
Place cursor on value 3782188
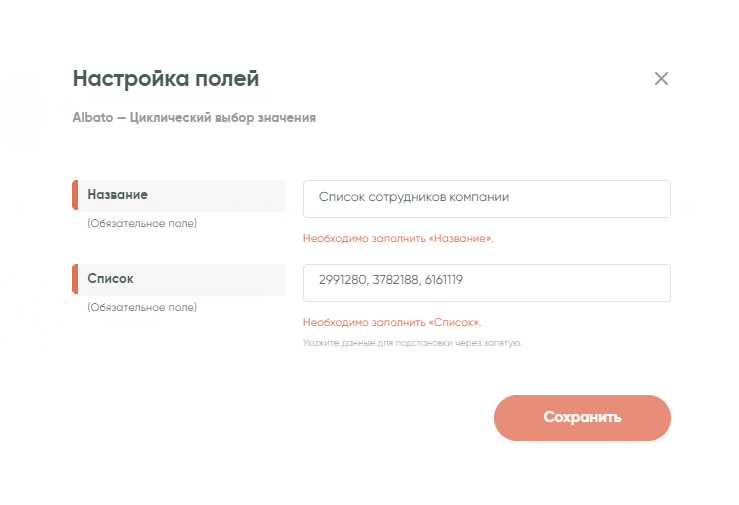pos(393,282)
